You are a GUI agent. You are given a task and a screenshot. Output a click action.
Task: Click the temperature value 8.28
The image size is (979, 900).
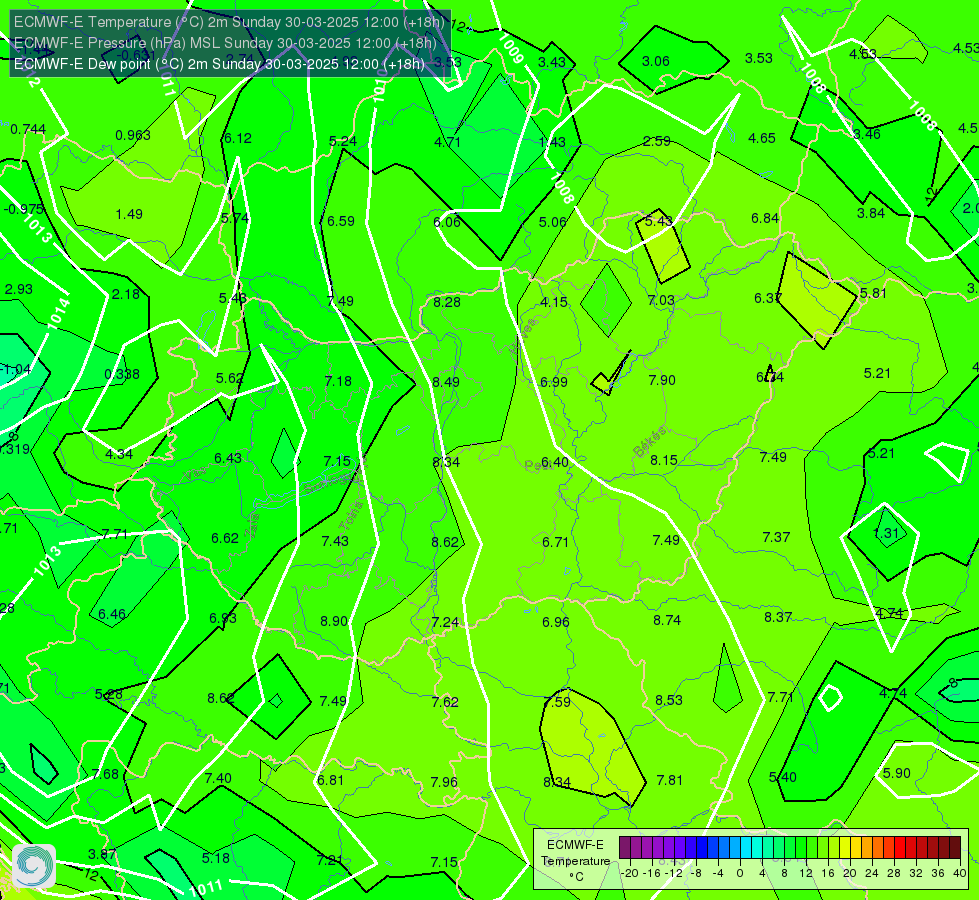[447, 302]
